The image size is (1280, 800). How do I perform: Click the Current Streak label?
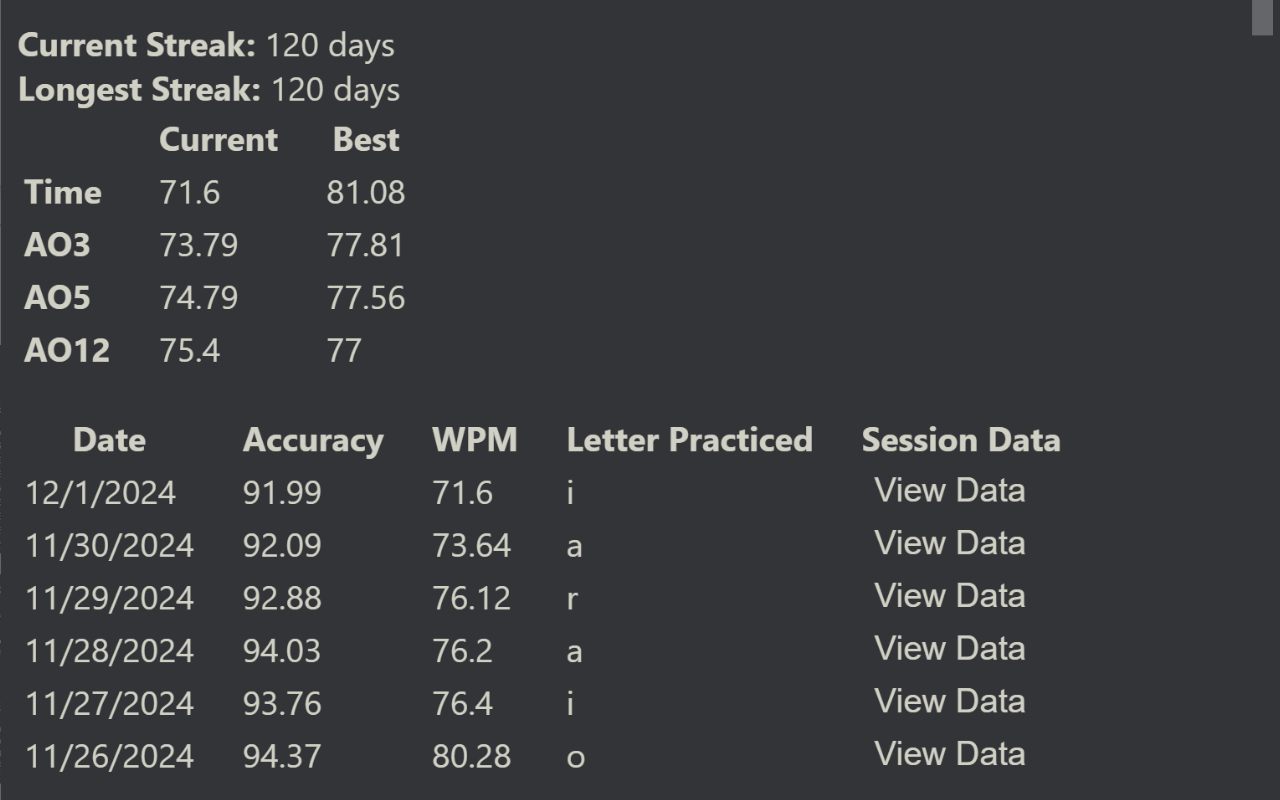coord(137,45)
